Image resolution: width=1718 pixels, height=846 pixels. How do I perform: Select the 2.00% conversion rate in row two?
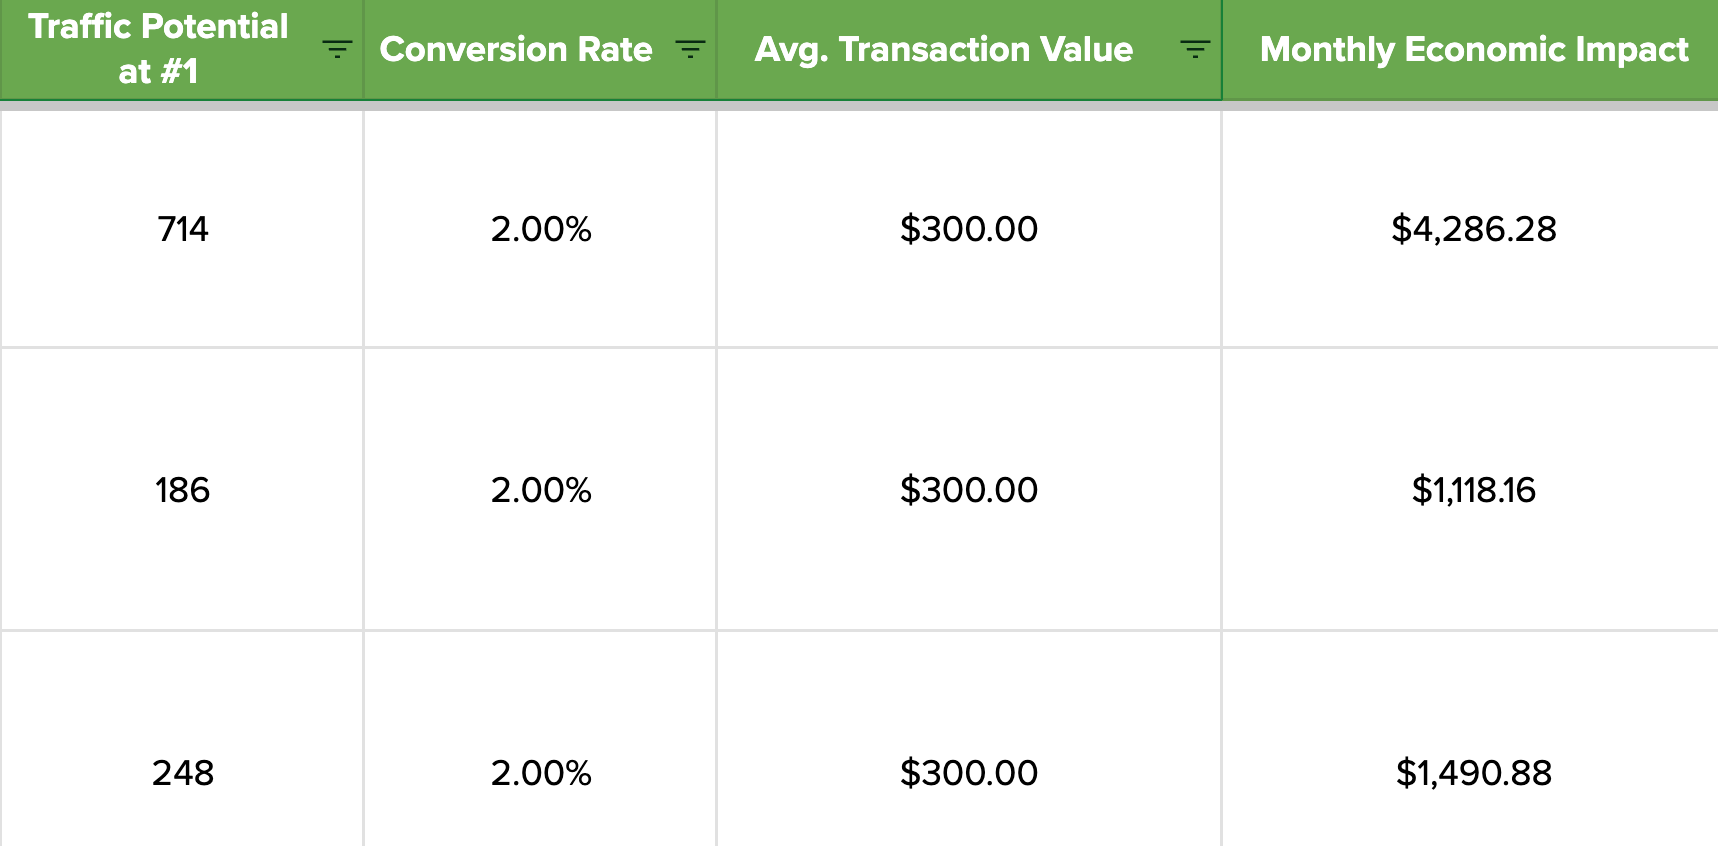(x=540, y=491)
